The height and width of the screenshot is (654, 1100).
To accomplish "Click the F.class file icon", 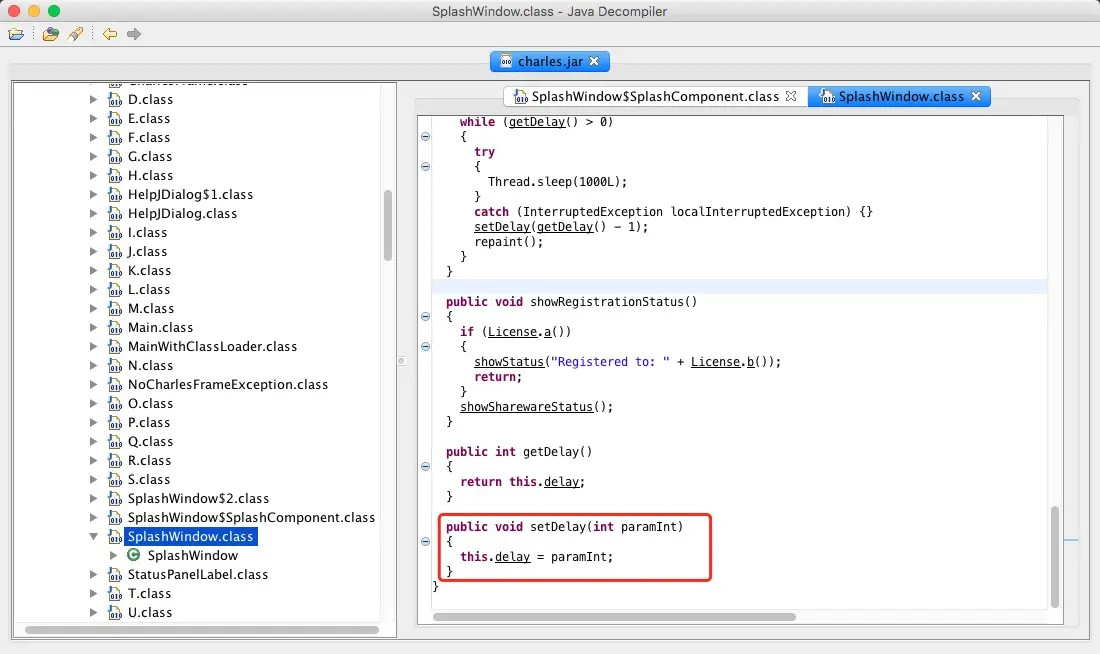I will [115, 138].
